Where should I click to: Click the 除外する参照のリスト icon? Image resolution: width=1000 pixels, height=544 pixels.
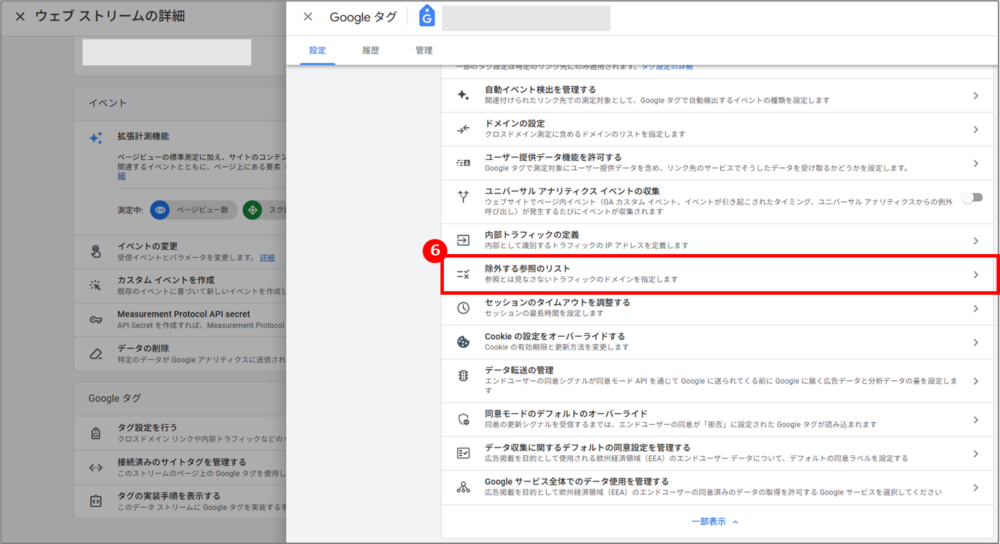(x=463, y=274)
